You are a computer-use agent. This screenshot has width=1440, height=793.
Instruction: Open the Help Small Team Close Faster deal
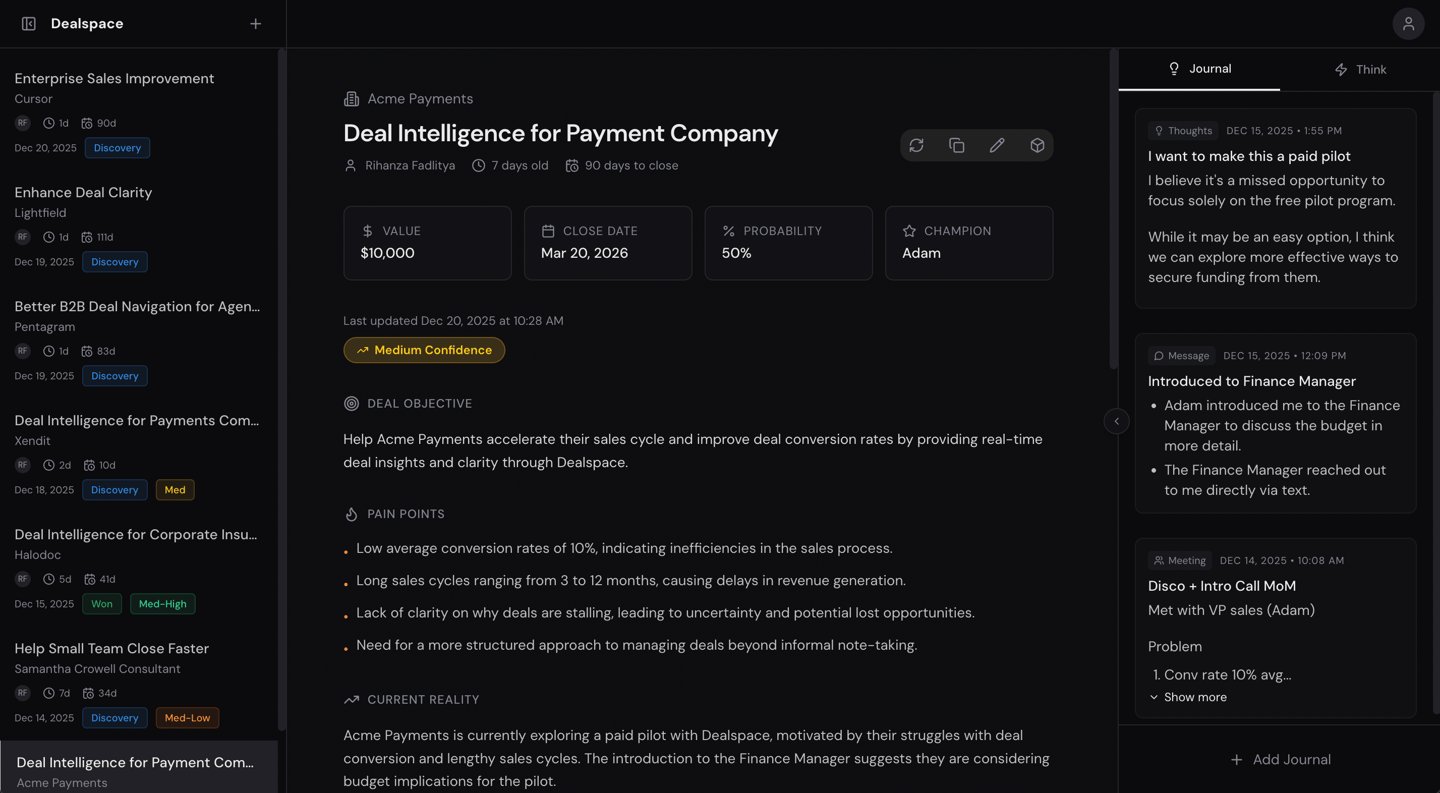[111, 649]
